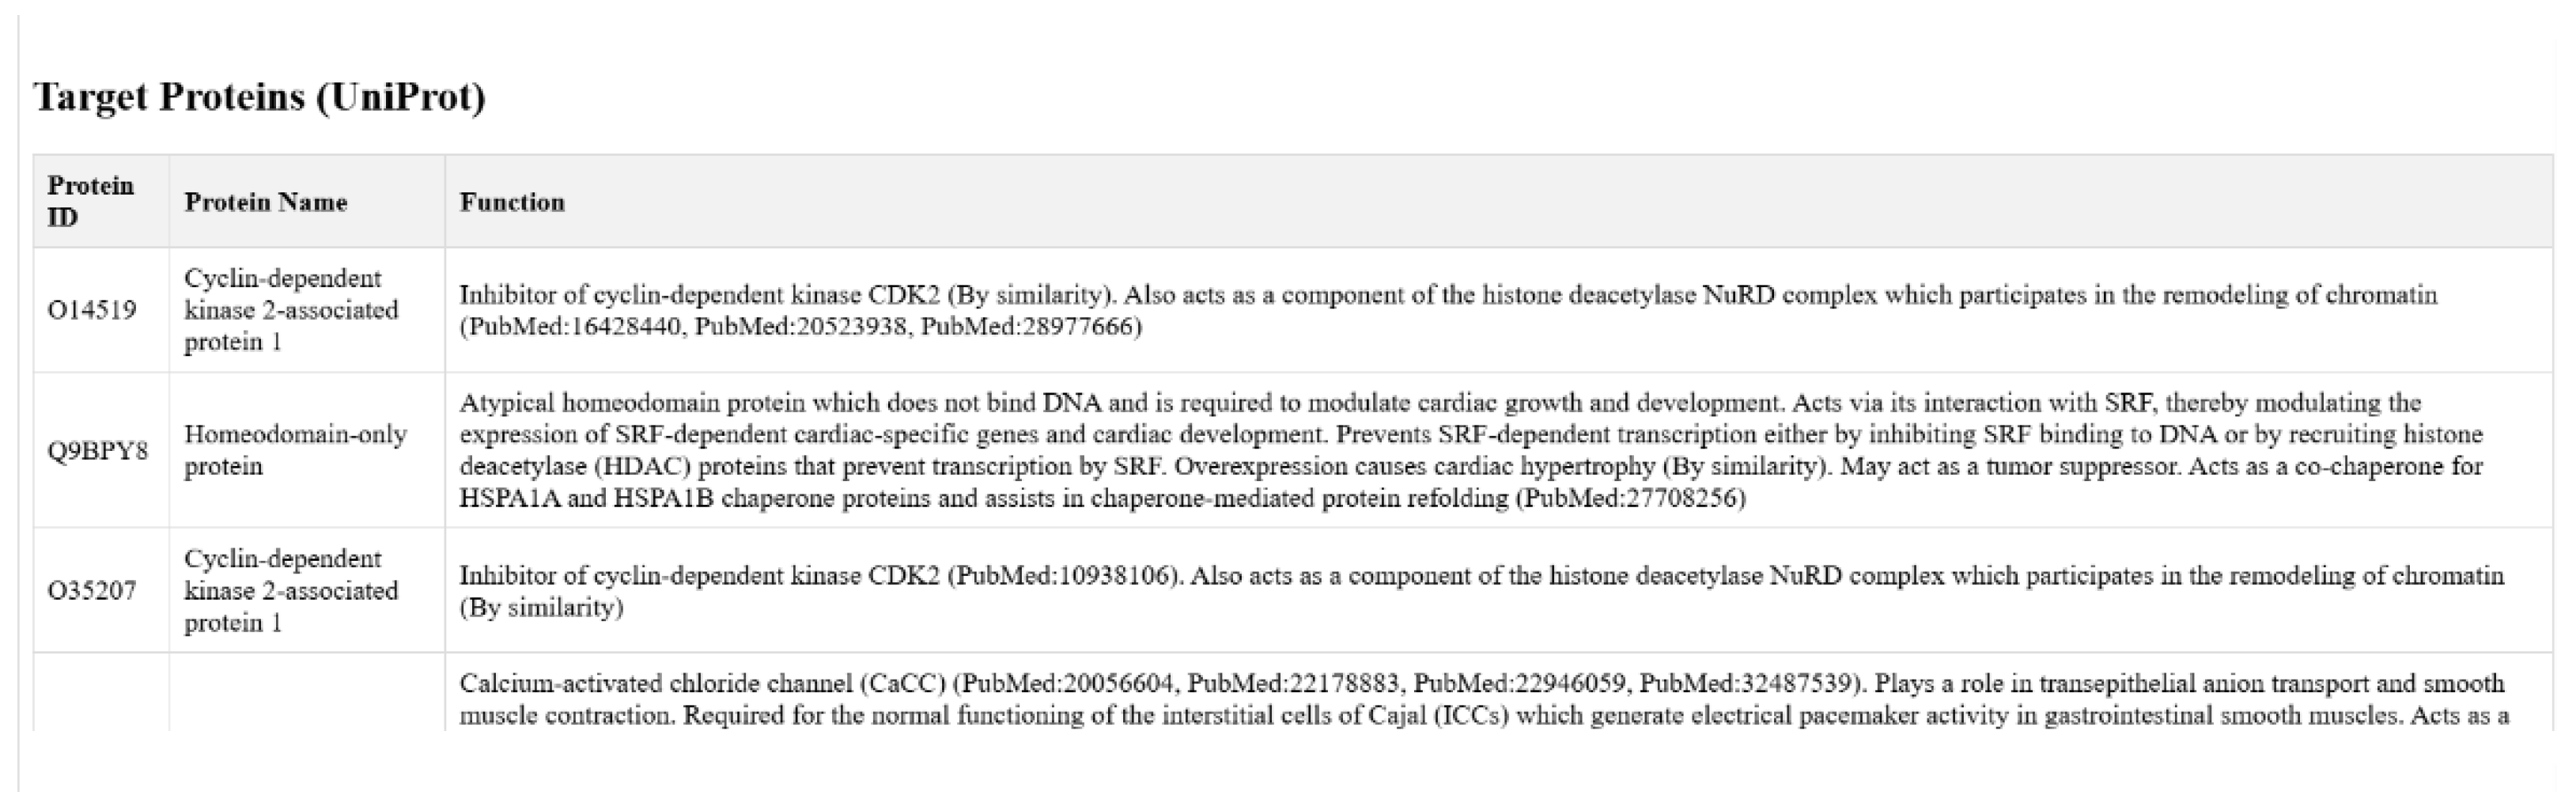Click the Protein Name column header
The height and width of the screenshot is (807, 2576).
pos(265,202)
